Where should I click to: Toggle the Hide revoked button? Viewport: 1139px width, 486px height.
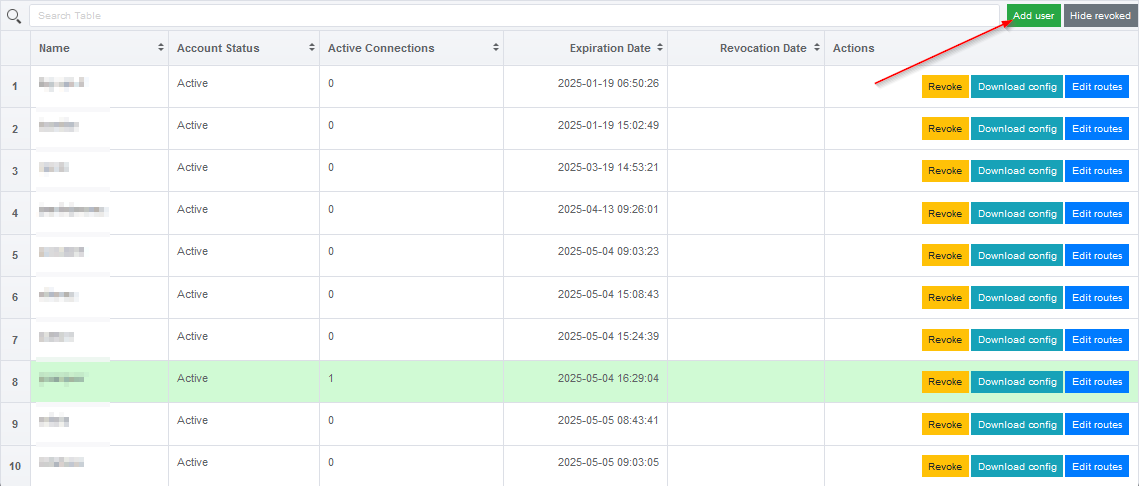click(1100, 16)
